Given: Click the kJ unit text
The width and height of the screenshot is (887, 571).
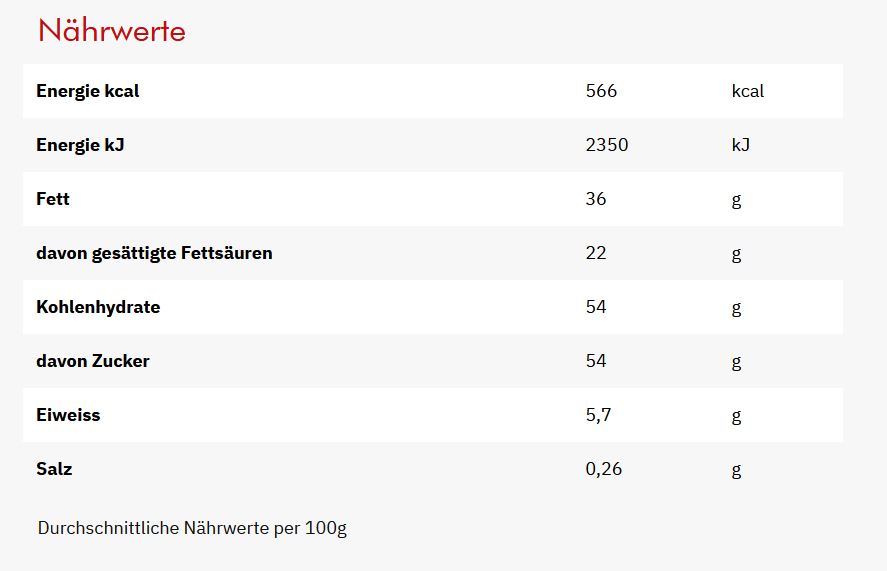Looking at the screenshot, I should [x=741, y=145].
